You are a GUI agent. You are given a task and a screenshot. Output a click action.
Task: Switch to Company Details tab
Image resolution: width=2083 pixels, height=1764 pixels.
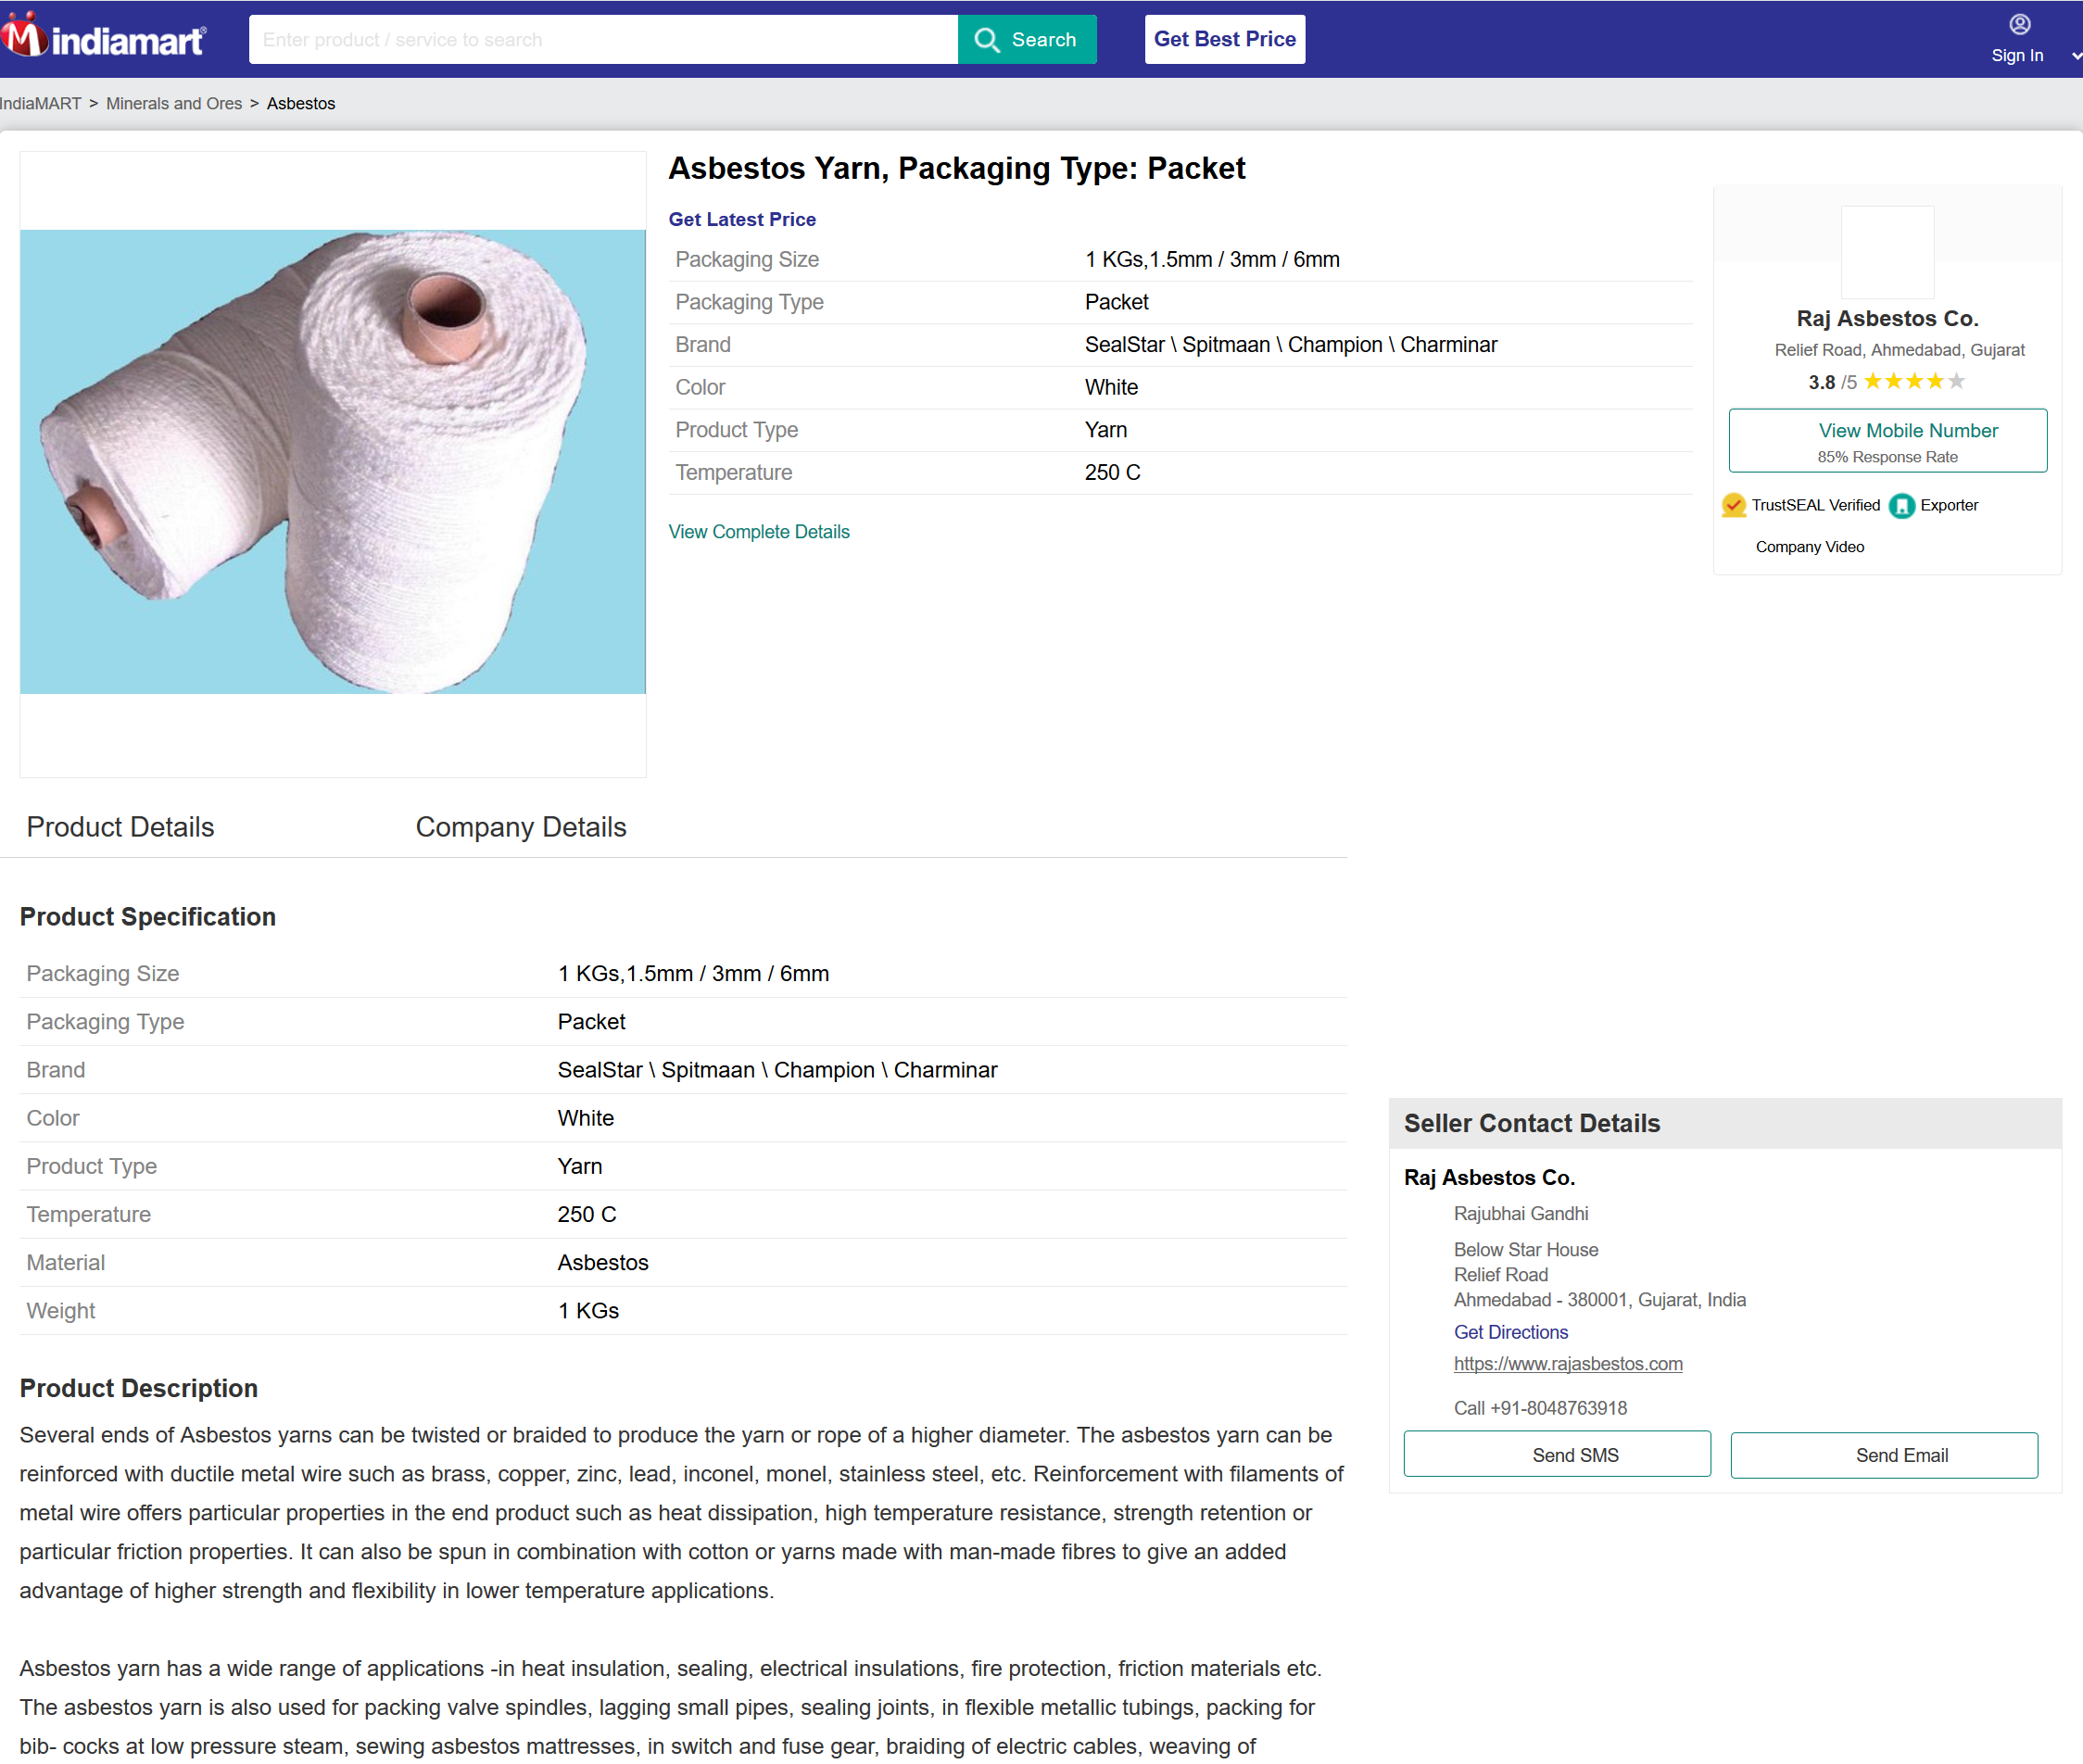[x=521, y=827]
